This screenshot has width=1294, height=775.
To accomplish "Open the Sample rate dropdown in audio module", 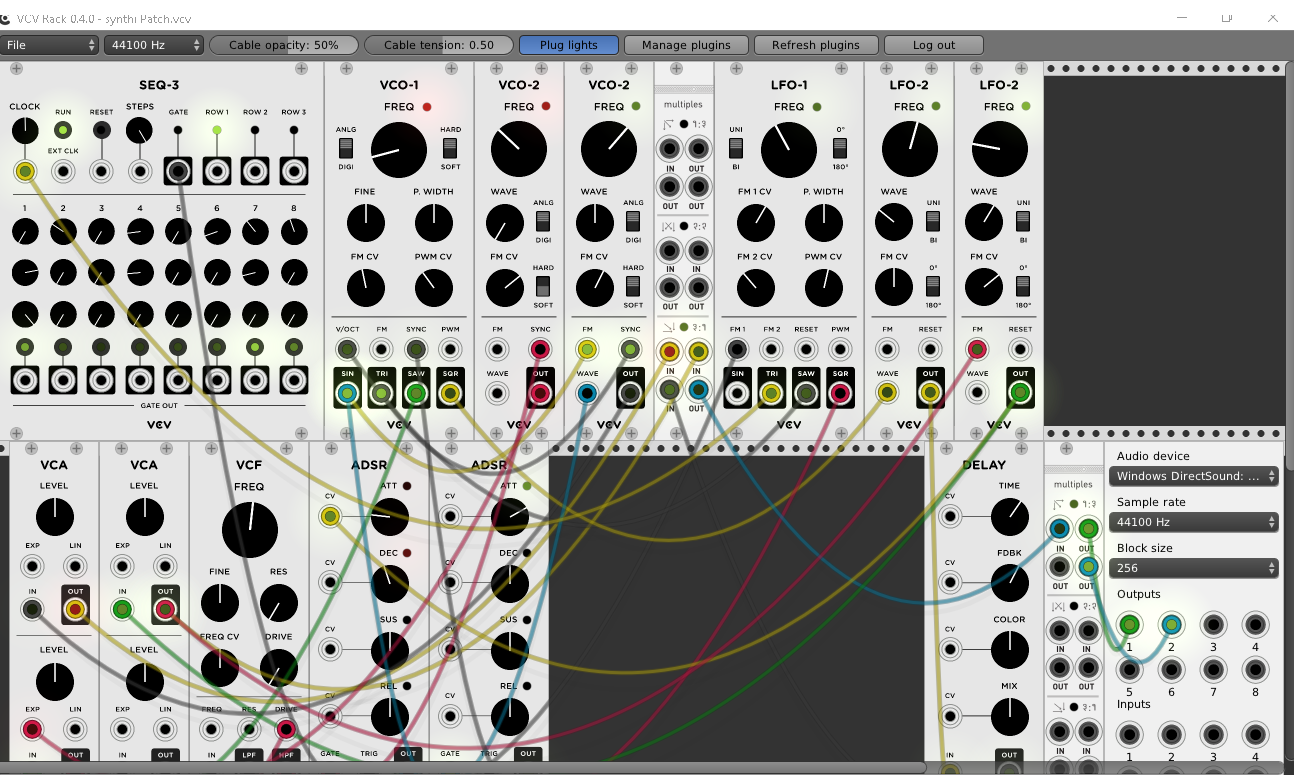I will [1193, 522].
